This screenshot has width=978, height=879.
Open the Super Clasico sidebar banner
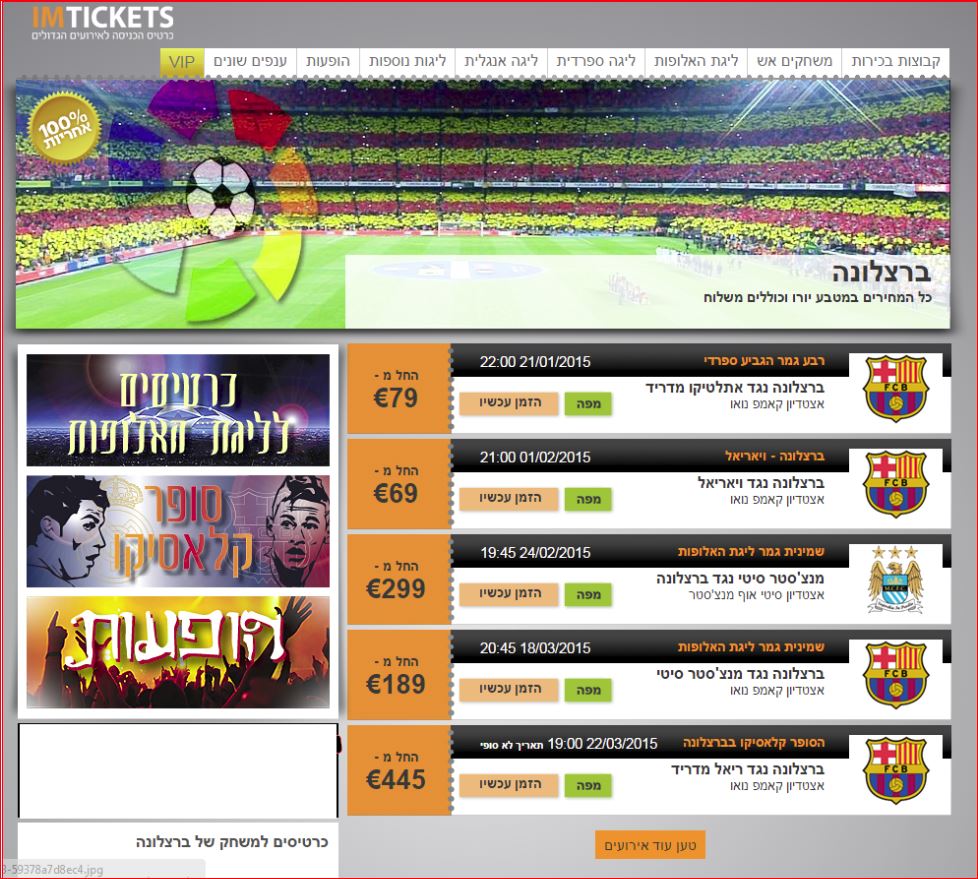178,531
